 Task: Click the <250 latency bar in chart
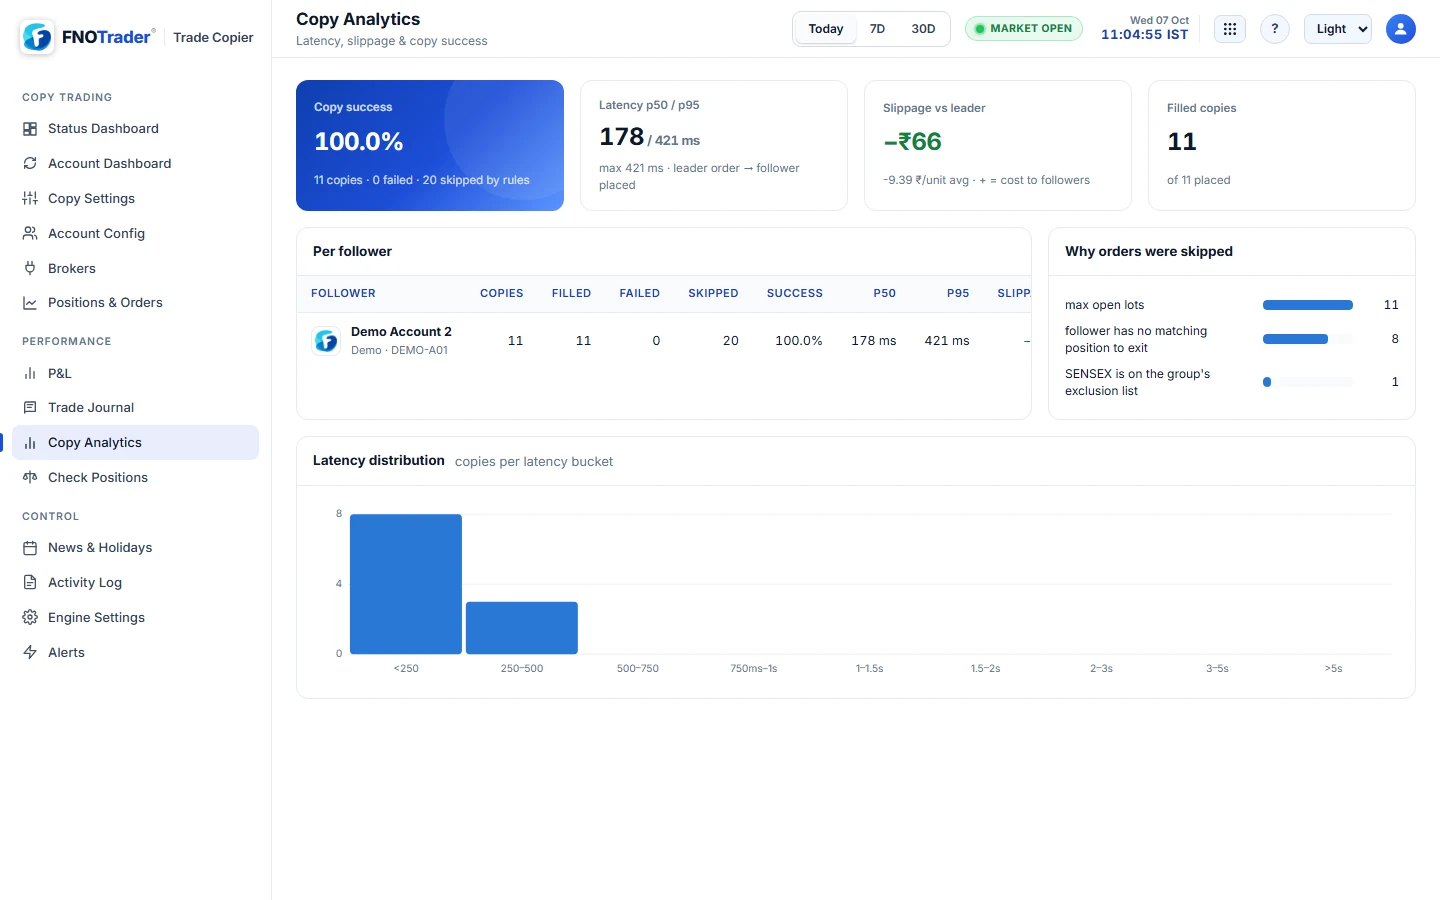point(406,584)
